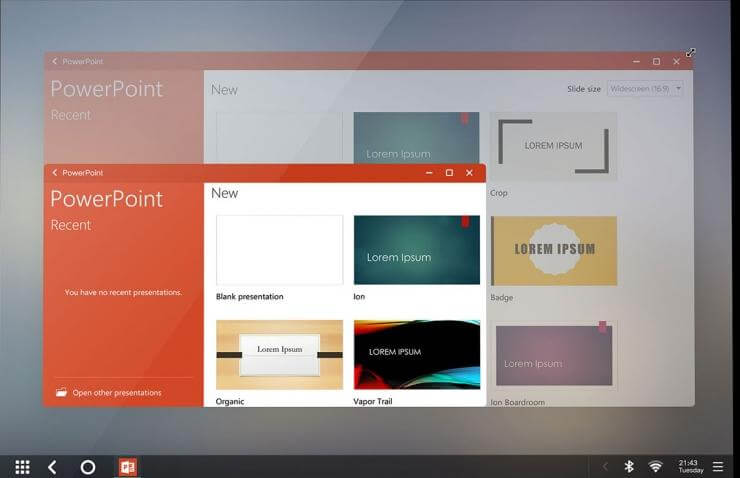Tap the taskbar back arrow

click(x=52, y=467)
